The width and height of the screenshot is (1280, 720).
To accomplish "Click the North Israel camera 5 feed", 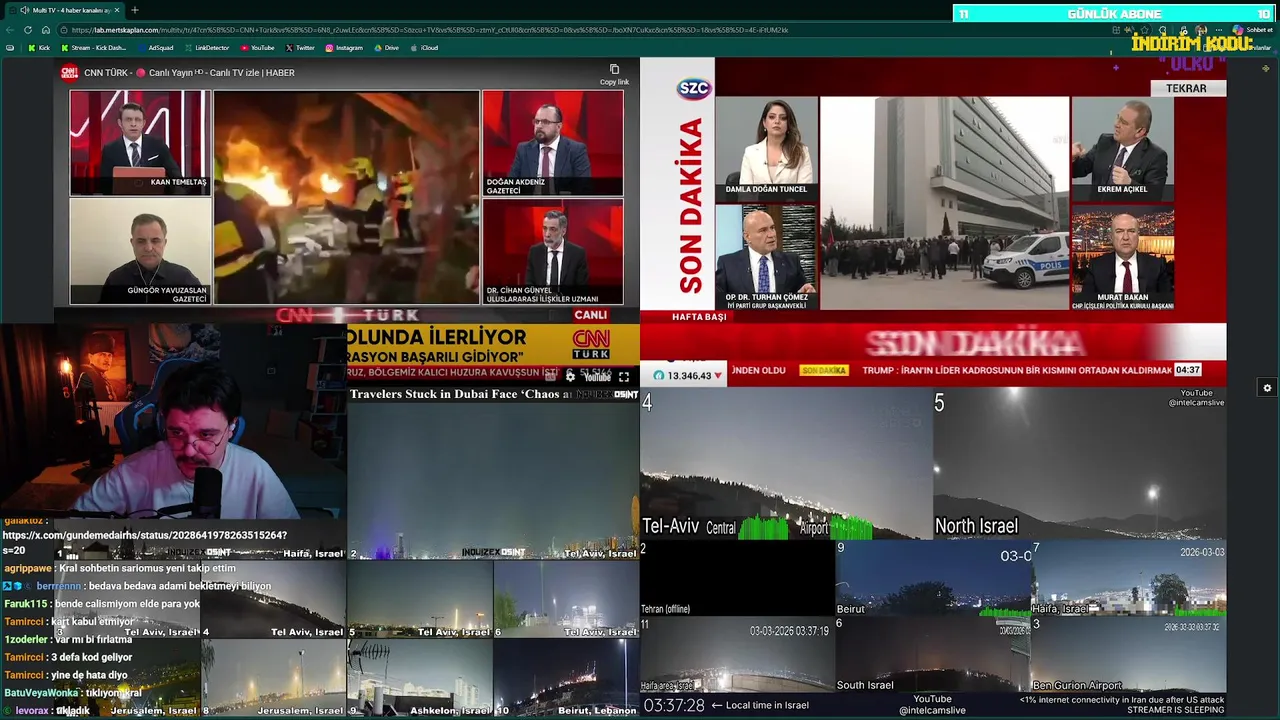I will point(1079,464).
